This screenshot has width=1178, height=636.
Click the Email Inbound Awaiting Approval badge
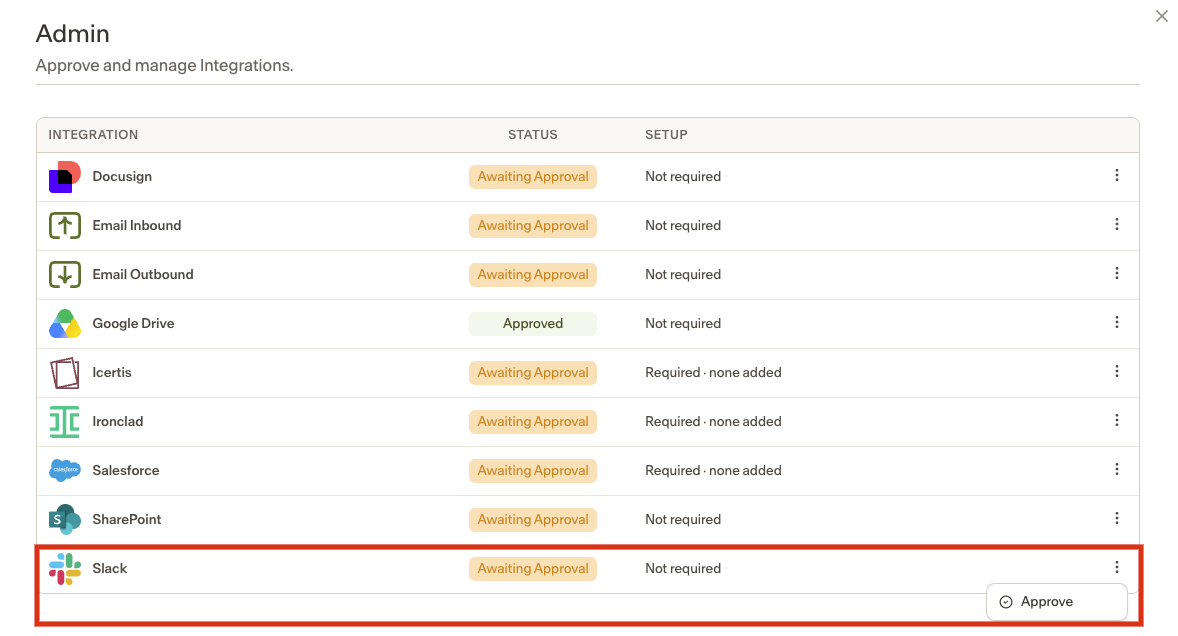tap(533, 226)
